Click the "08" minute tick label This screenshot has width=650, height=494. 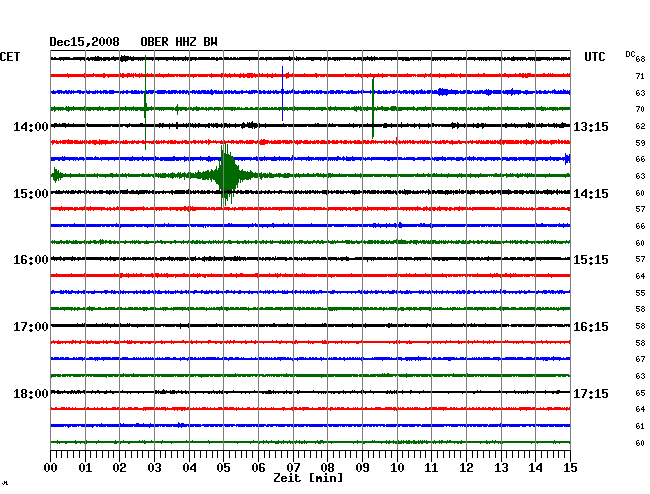(x=327, y=468)
